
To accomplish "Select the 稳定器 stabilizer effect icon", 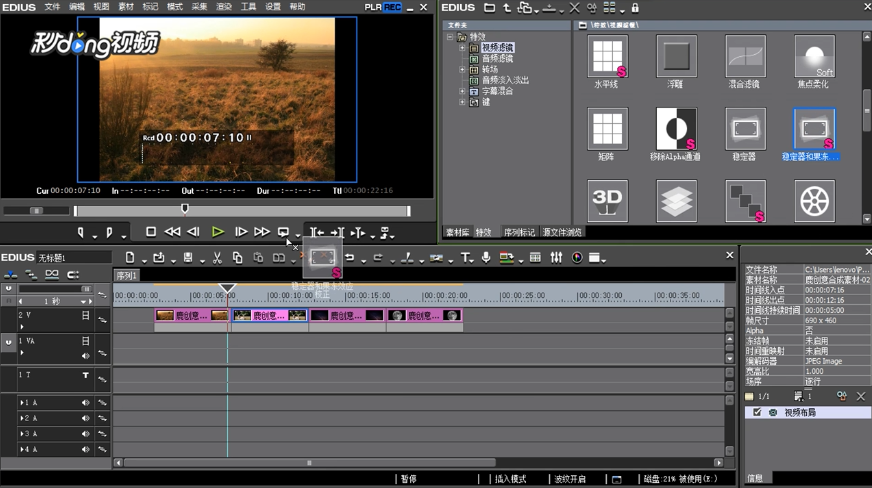I will (745, 129).
